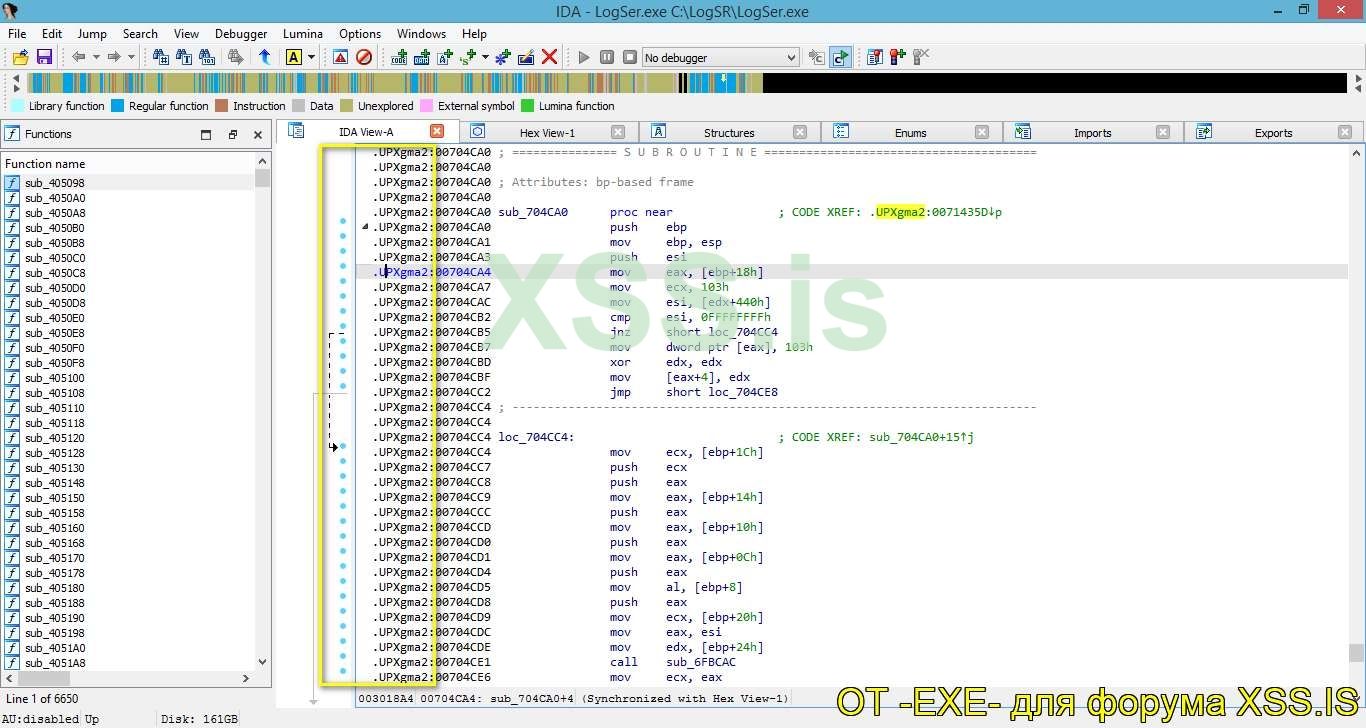Close the Structures tab
This screenshot has width=1366, height=728.
click(x=800, y=132)
